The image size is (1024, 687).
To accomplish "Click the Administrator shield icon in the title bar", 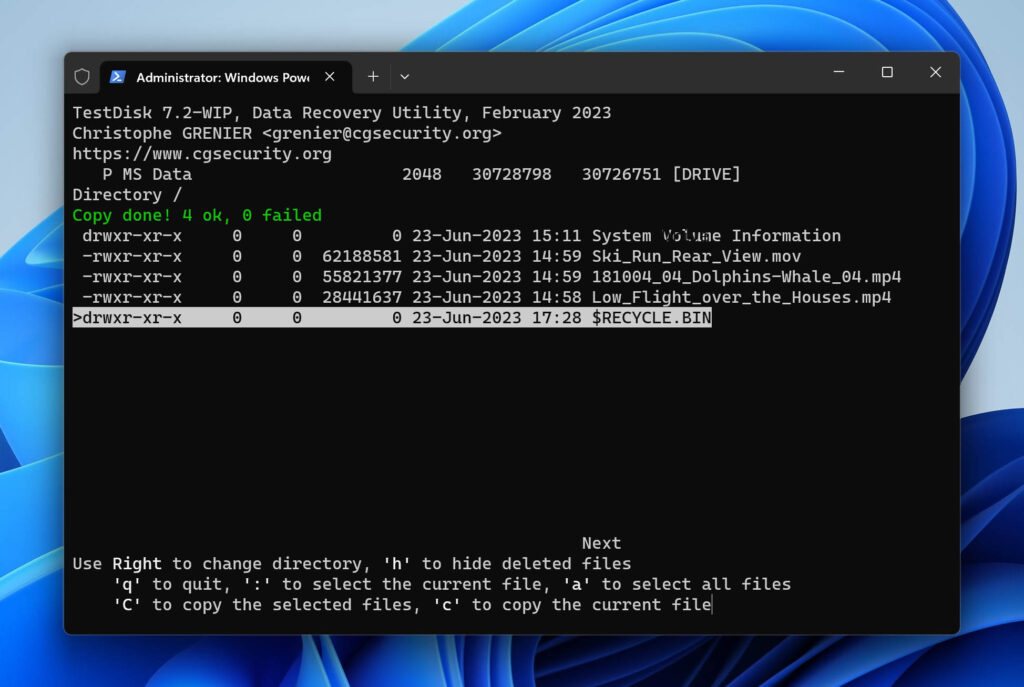I will [x=82, y=76].
